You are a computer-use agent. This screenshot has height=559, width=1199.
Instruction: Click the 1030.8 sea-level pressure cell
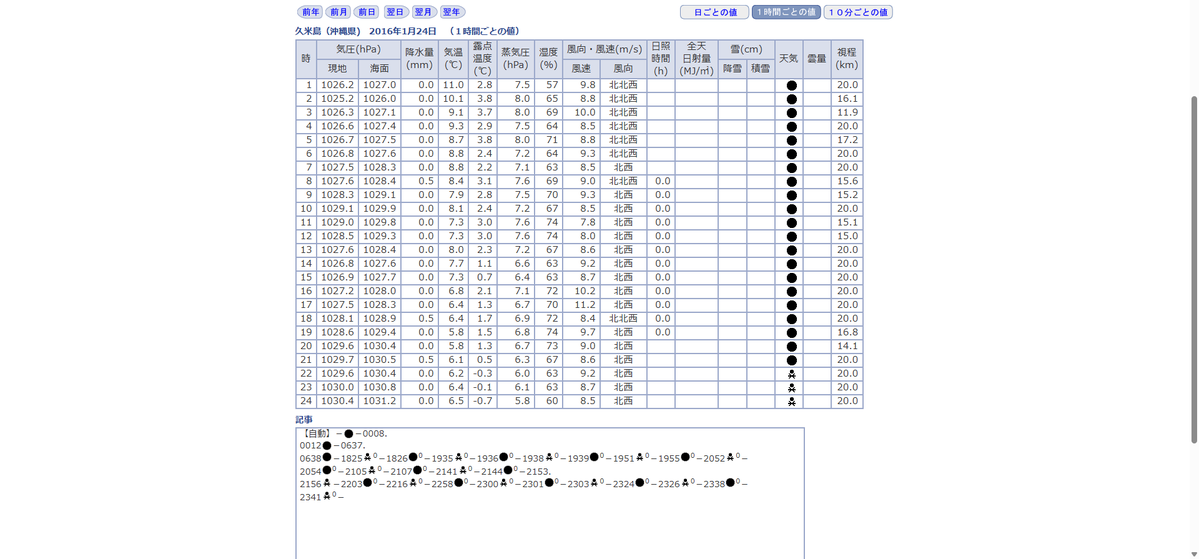(379, 388)
